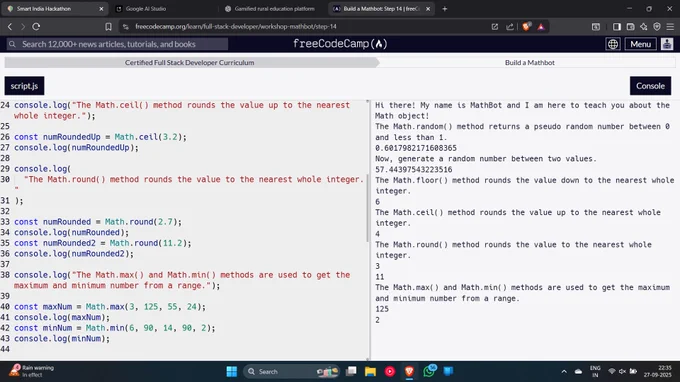680x382 pixels.
Task: Toggle the browser sidebar panel icon
Action: click(x=616, y=26)
